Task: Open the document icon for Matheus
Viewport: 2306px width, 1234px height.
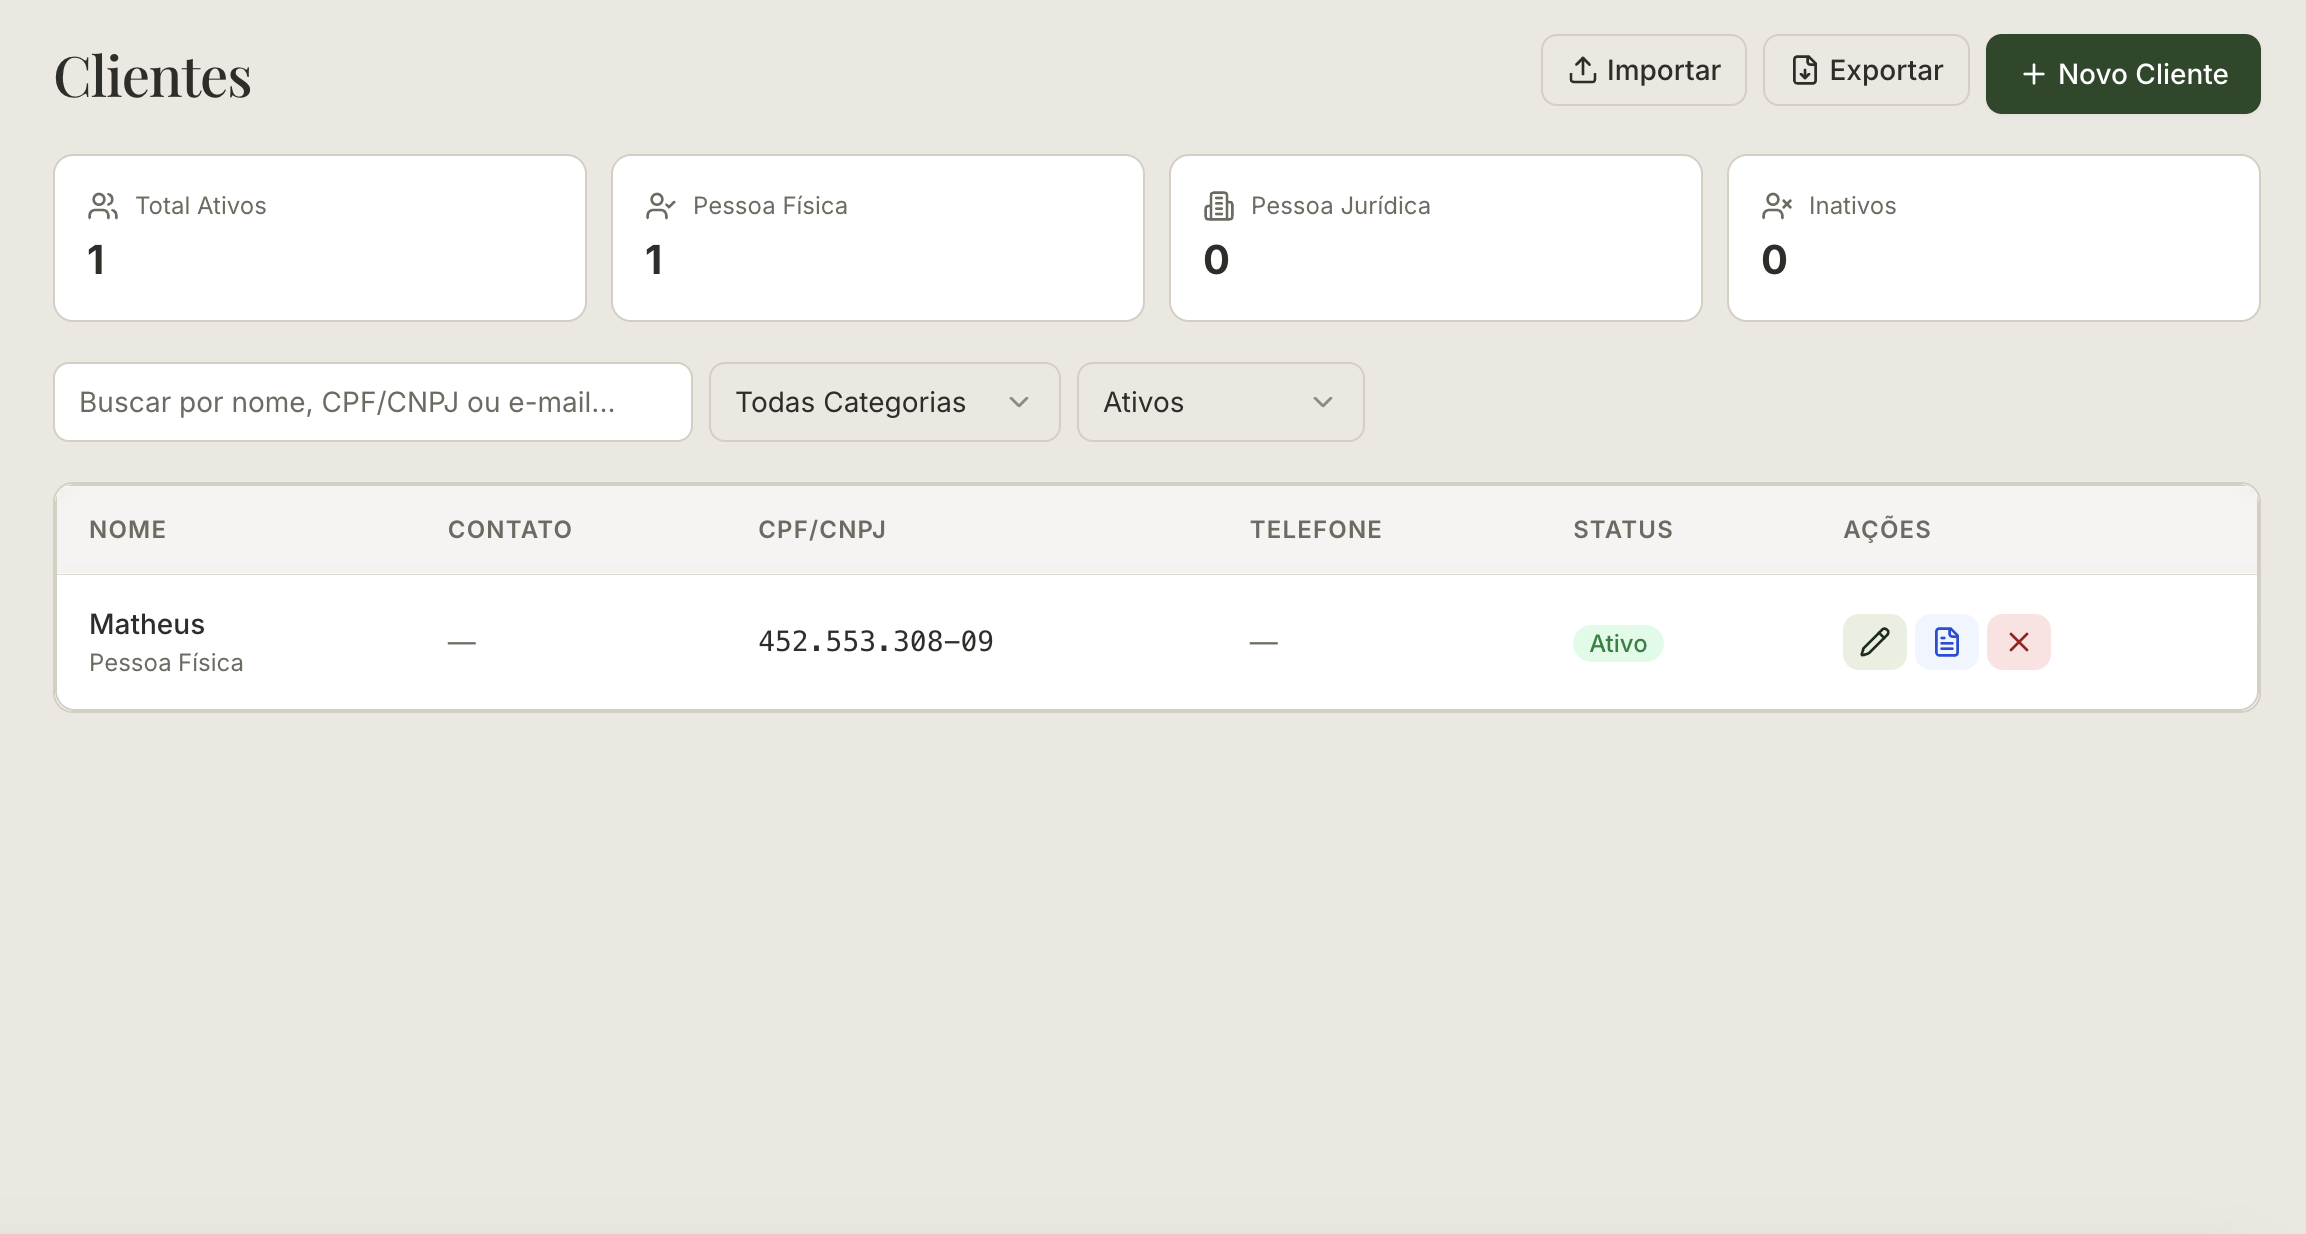Action: click(x=1946, y=642)
